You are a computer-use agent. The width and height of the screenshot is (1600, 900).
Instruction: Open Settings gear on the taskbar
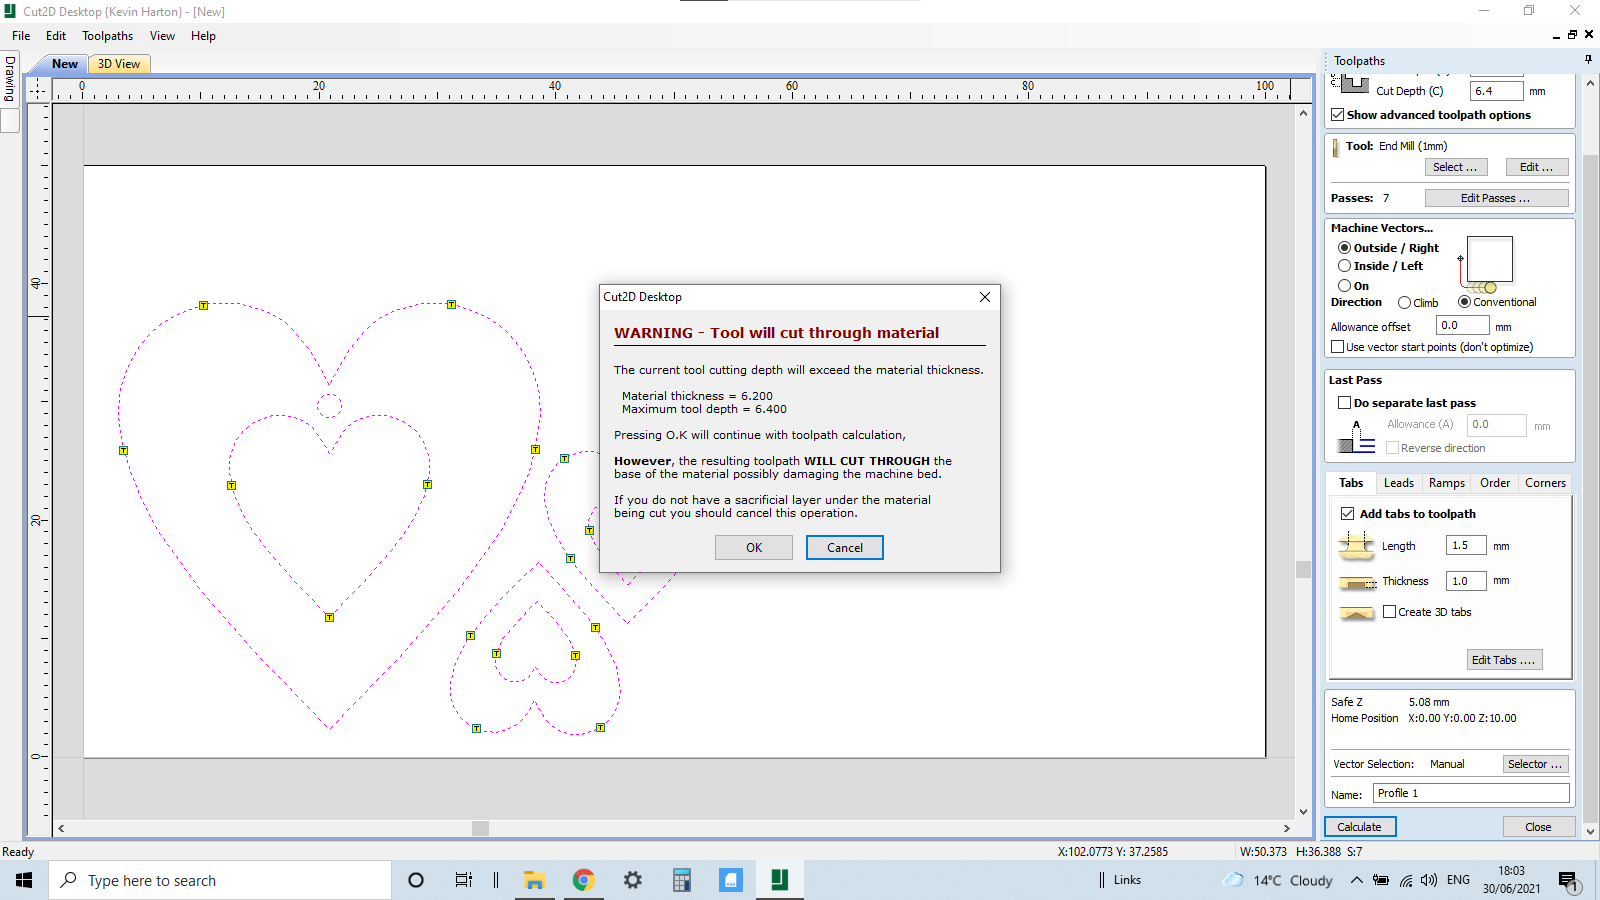click(632, 880)
